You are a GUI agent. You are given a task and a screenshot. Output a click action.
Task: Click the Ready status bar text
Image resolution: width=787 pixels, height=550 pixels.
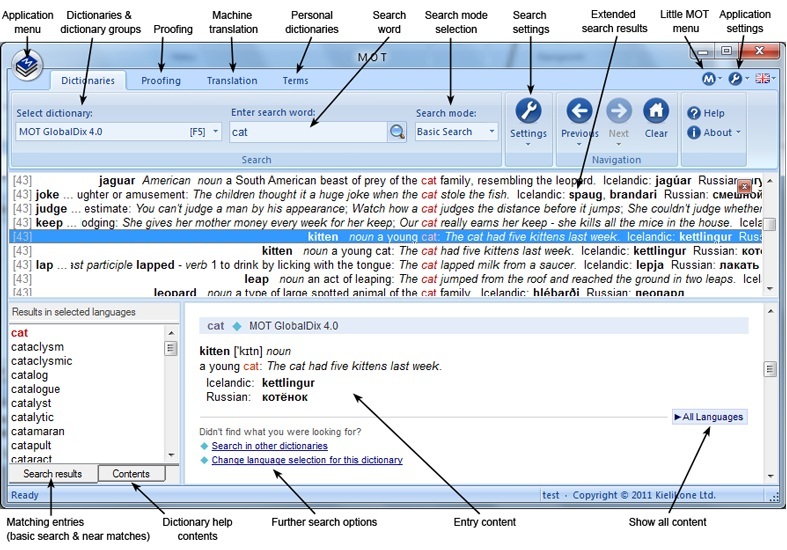pos(25,495)
